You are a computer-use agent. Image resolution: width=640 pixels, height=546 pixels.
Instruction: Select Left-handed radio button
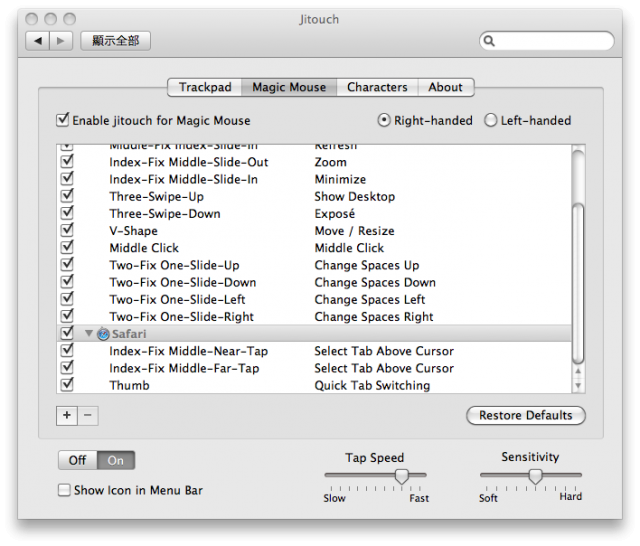click(x=490, y=120)
